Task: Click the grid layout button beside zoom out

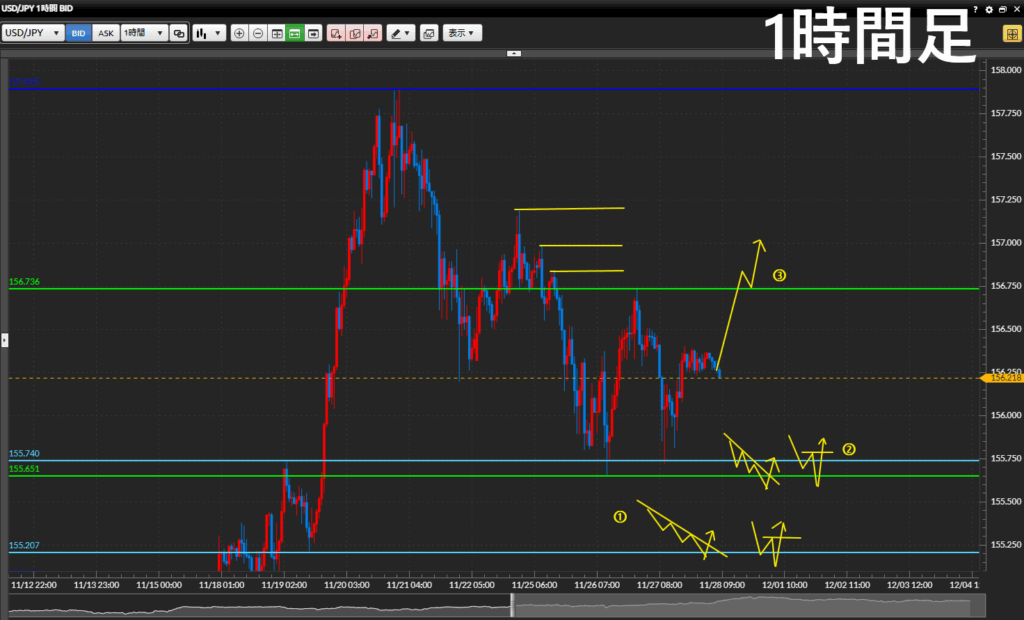Action: pos(277,33)
